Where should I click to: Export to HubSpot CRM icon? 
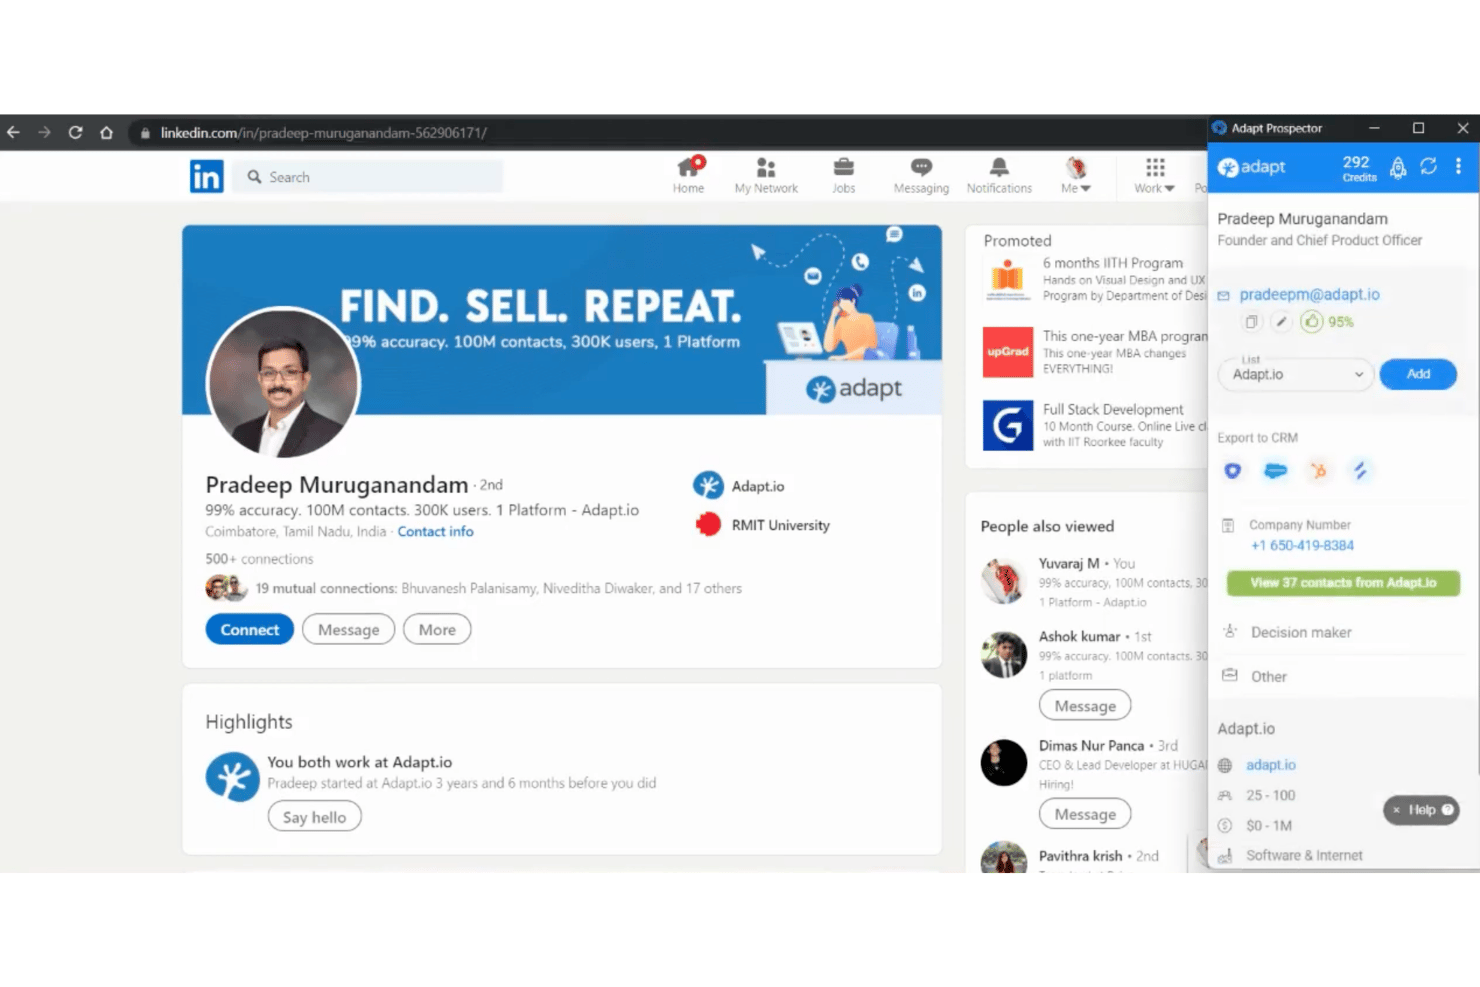tap(1319, 471)
